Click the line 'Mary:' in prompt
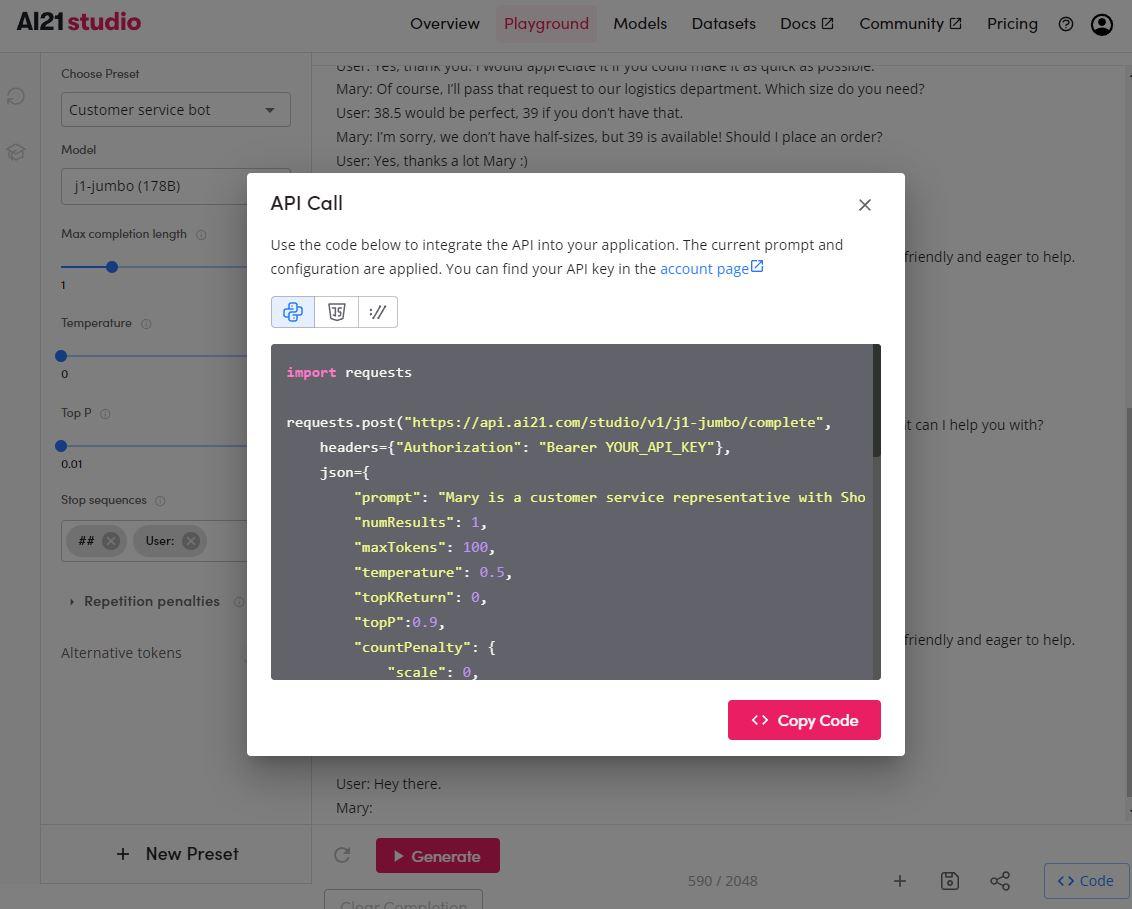 click(x=354, y=808)
